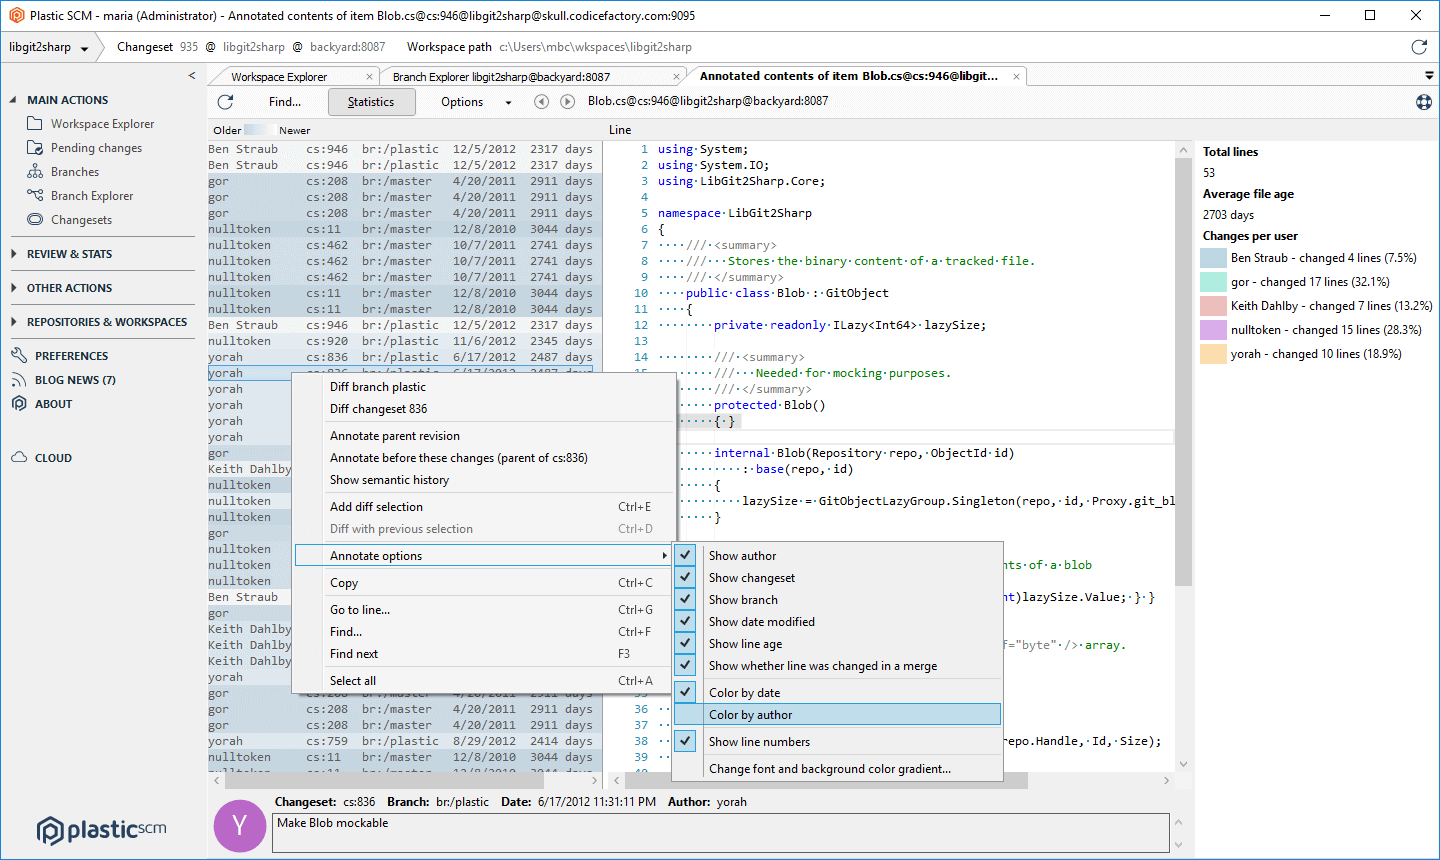Close the Workspace Explorer tab
The image size is (1440, 860).
(369, 76)
